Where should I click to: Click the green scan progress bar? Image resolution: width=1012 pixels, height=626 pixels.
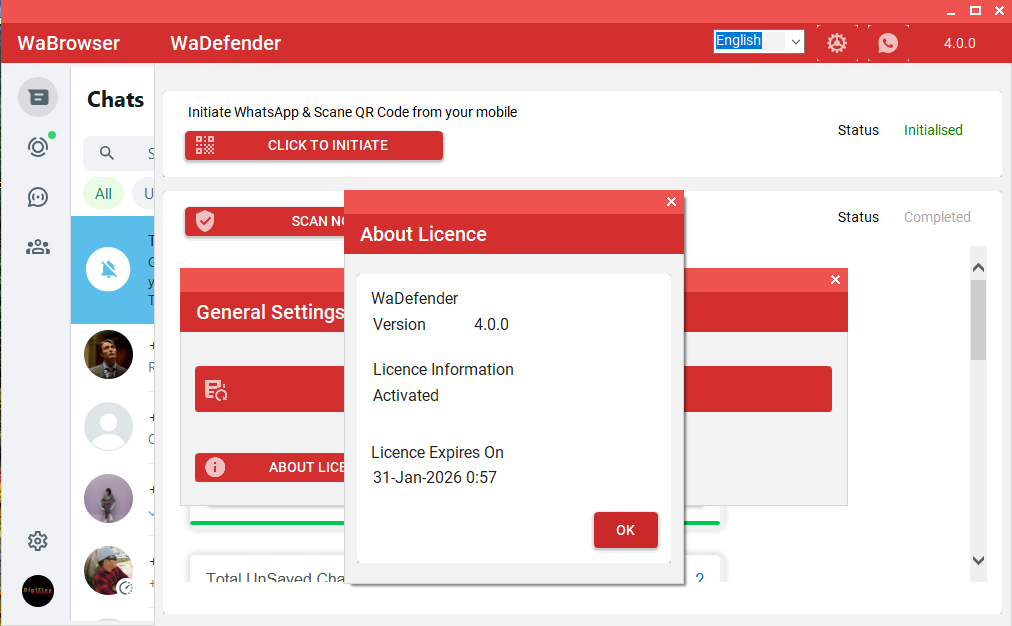point(267,523)
